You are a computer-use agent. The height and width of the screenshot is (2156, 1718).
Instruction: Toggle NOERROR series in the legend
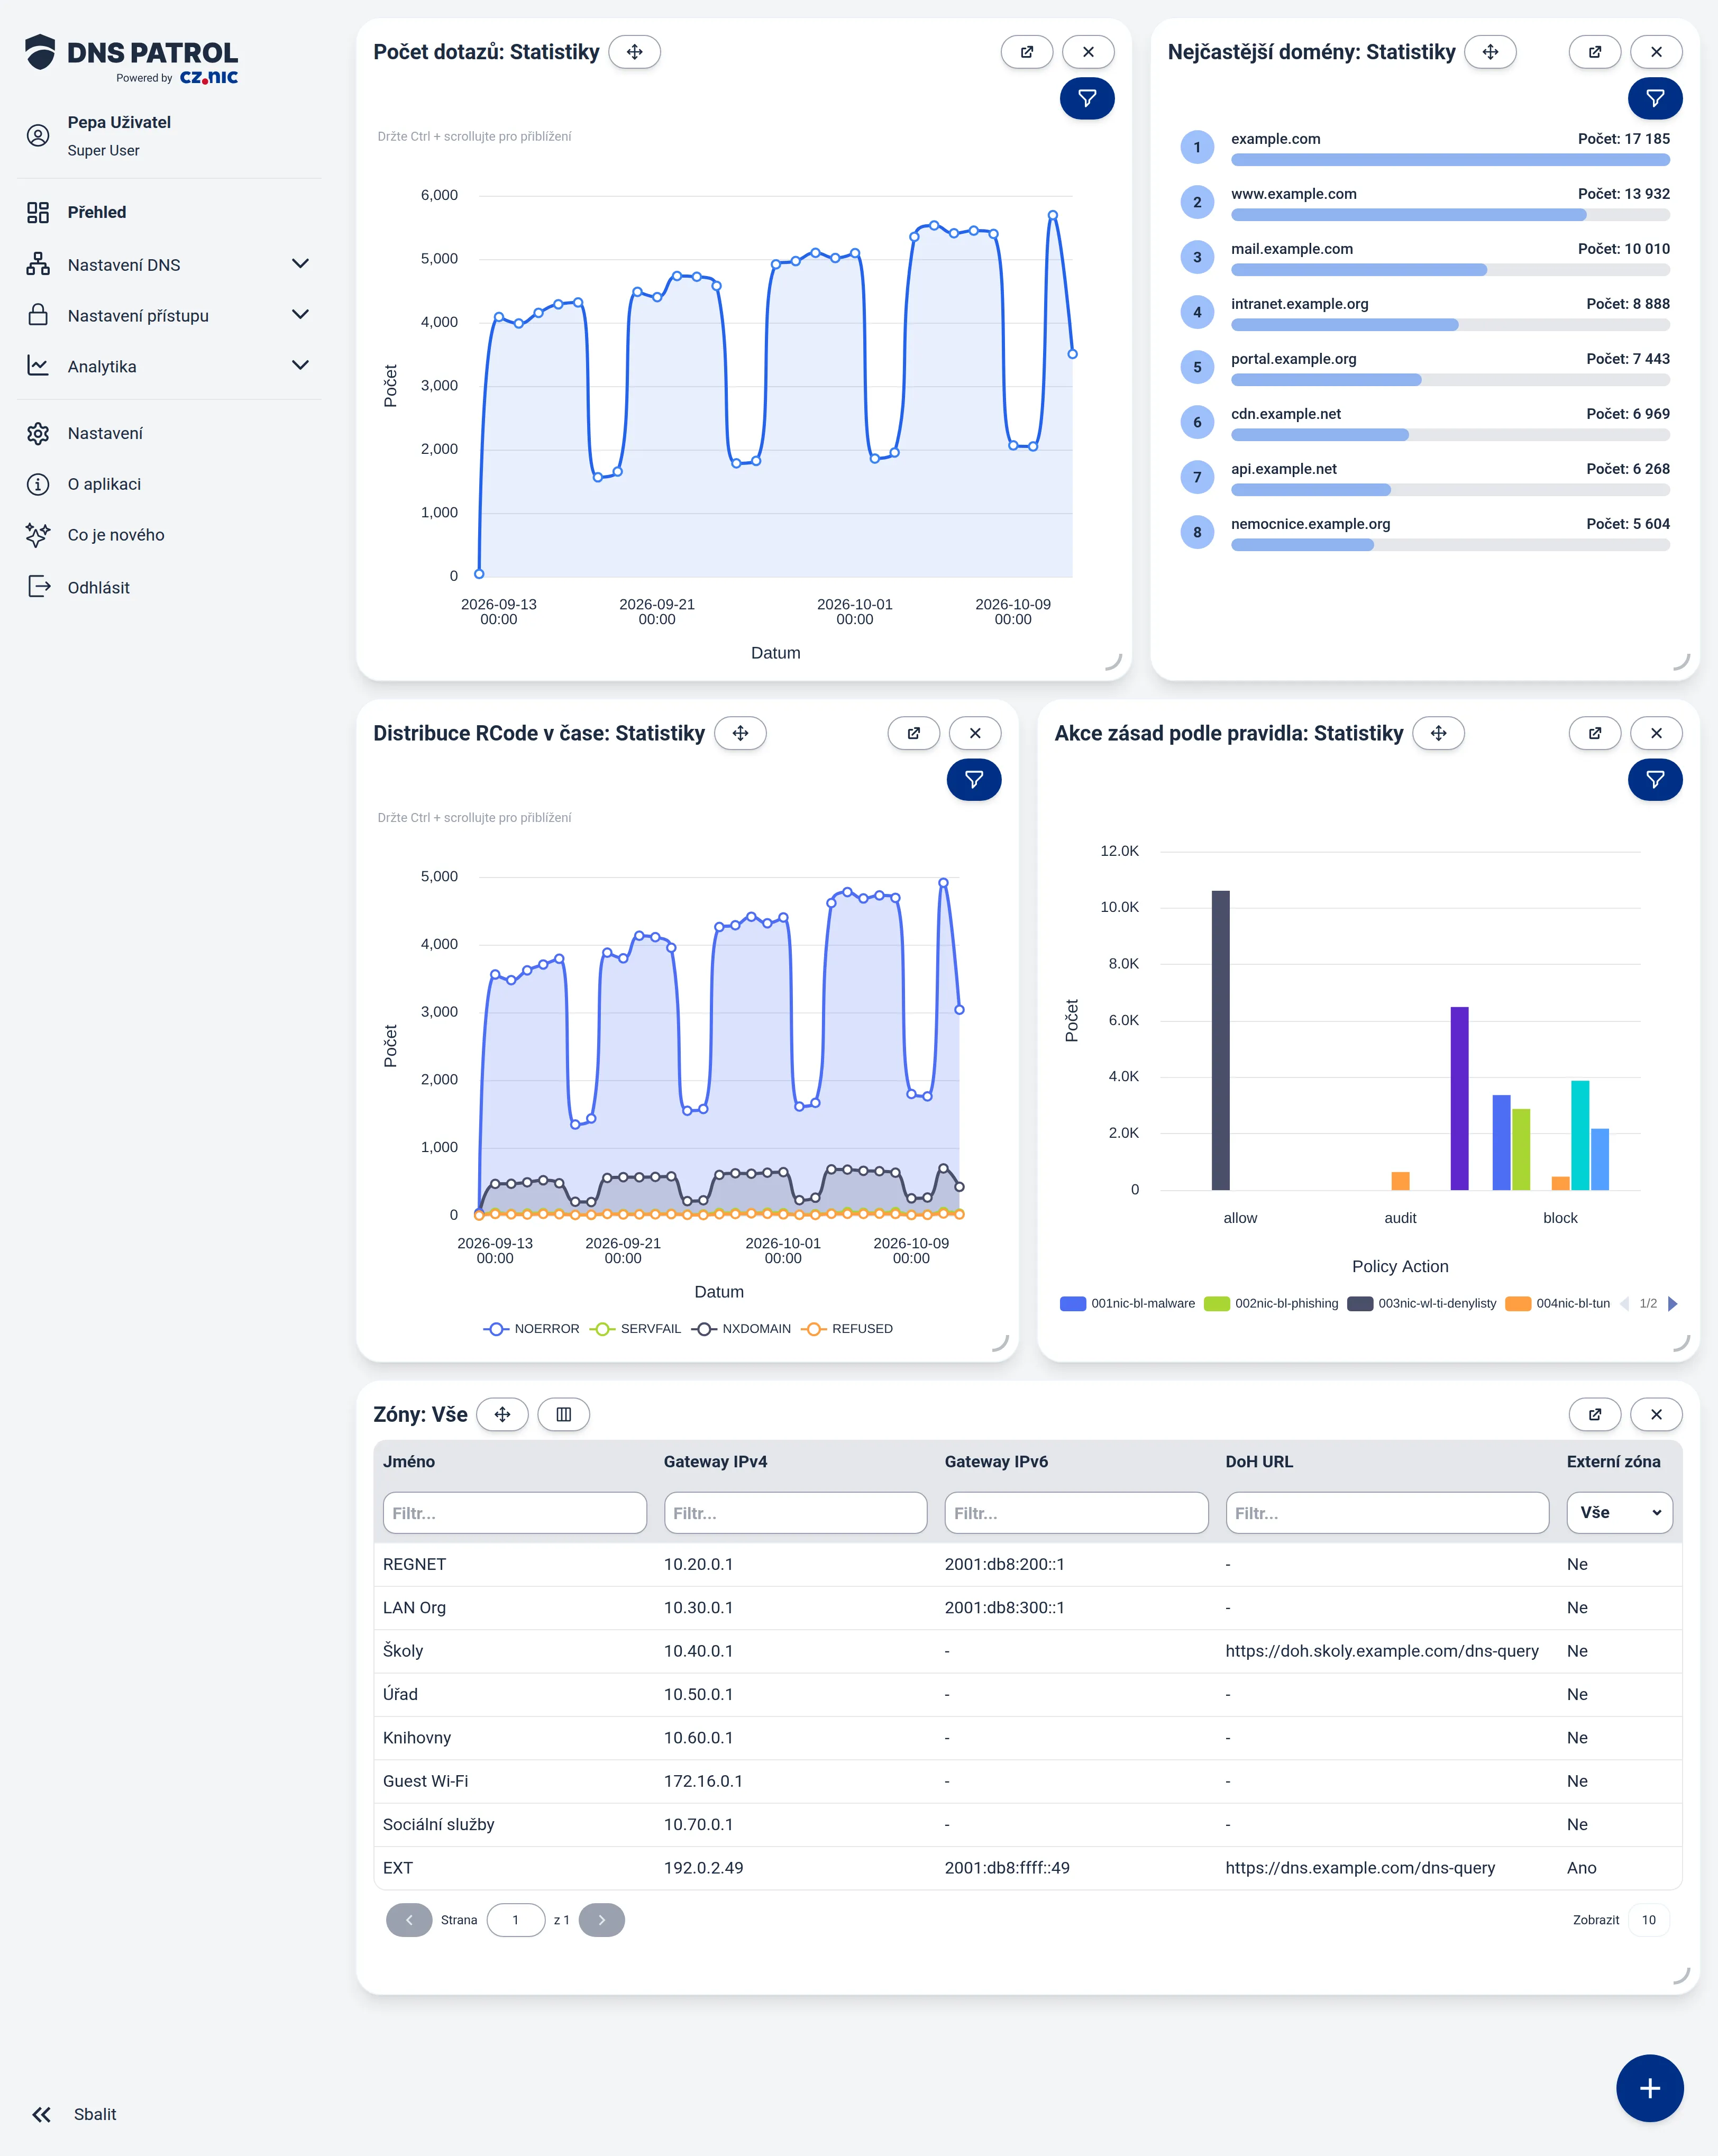tap(531, 1329)
